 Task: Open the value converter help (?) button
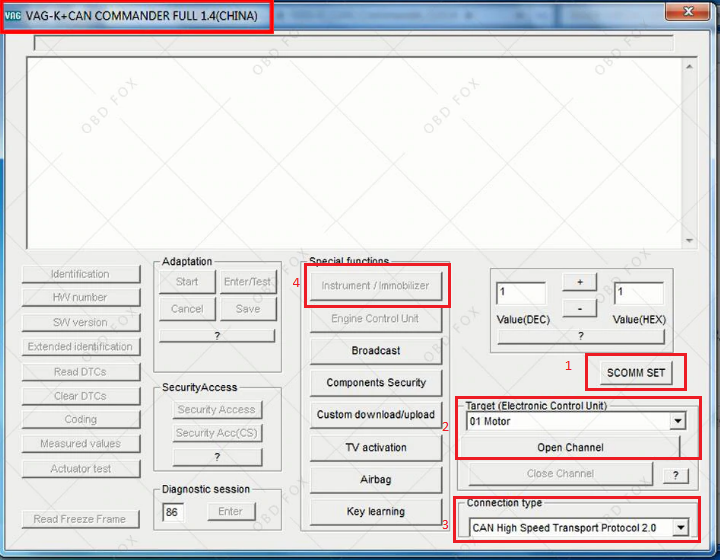coord(581,336)
